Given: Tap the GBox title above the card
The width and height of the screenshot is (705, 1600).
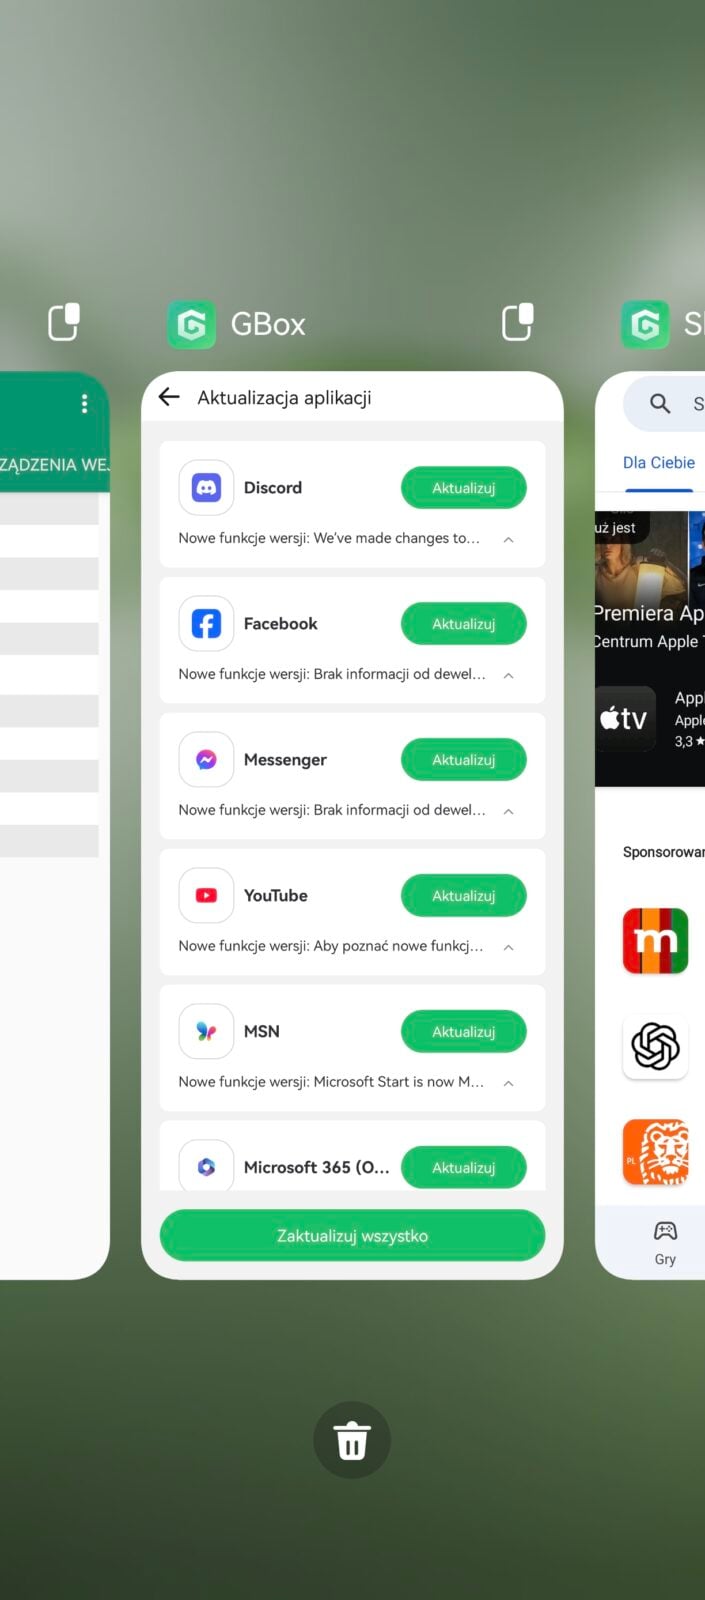Looking at the screenshot, I should coord(268,324).
